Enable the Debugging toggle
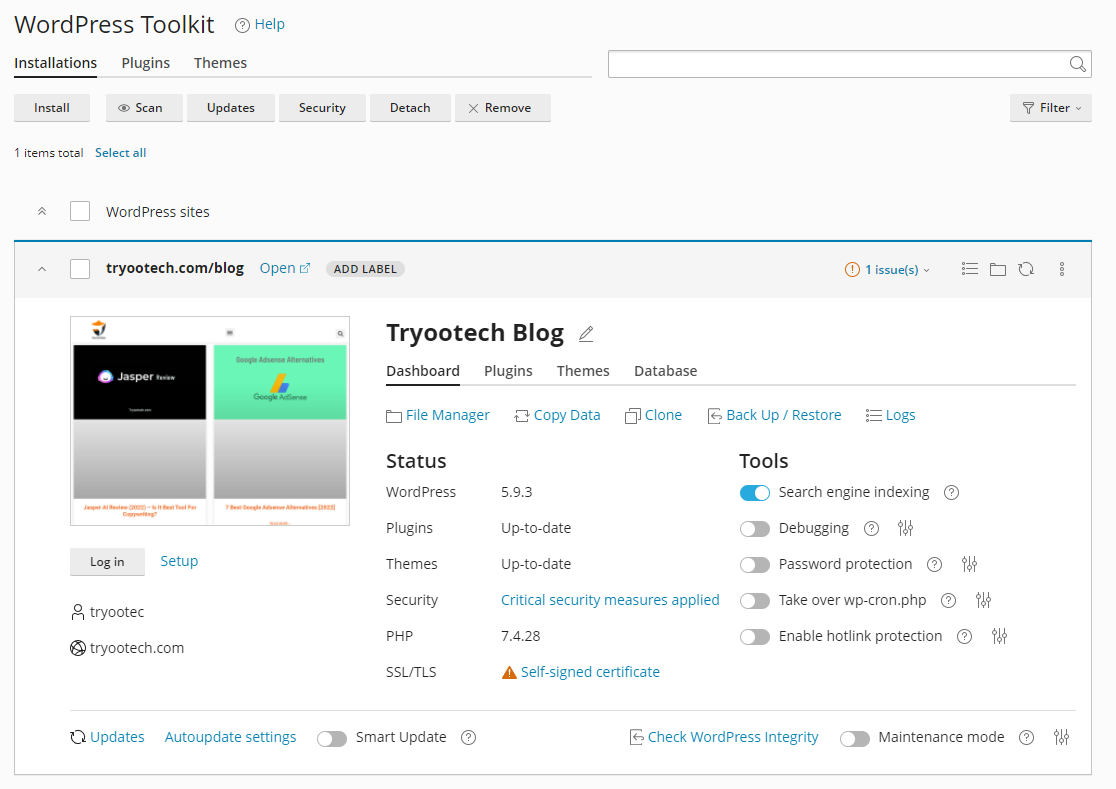This screenshot has width=1116, height=789. click(754, 529)
